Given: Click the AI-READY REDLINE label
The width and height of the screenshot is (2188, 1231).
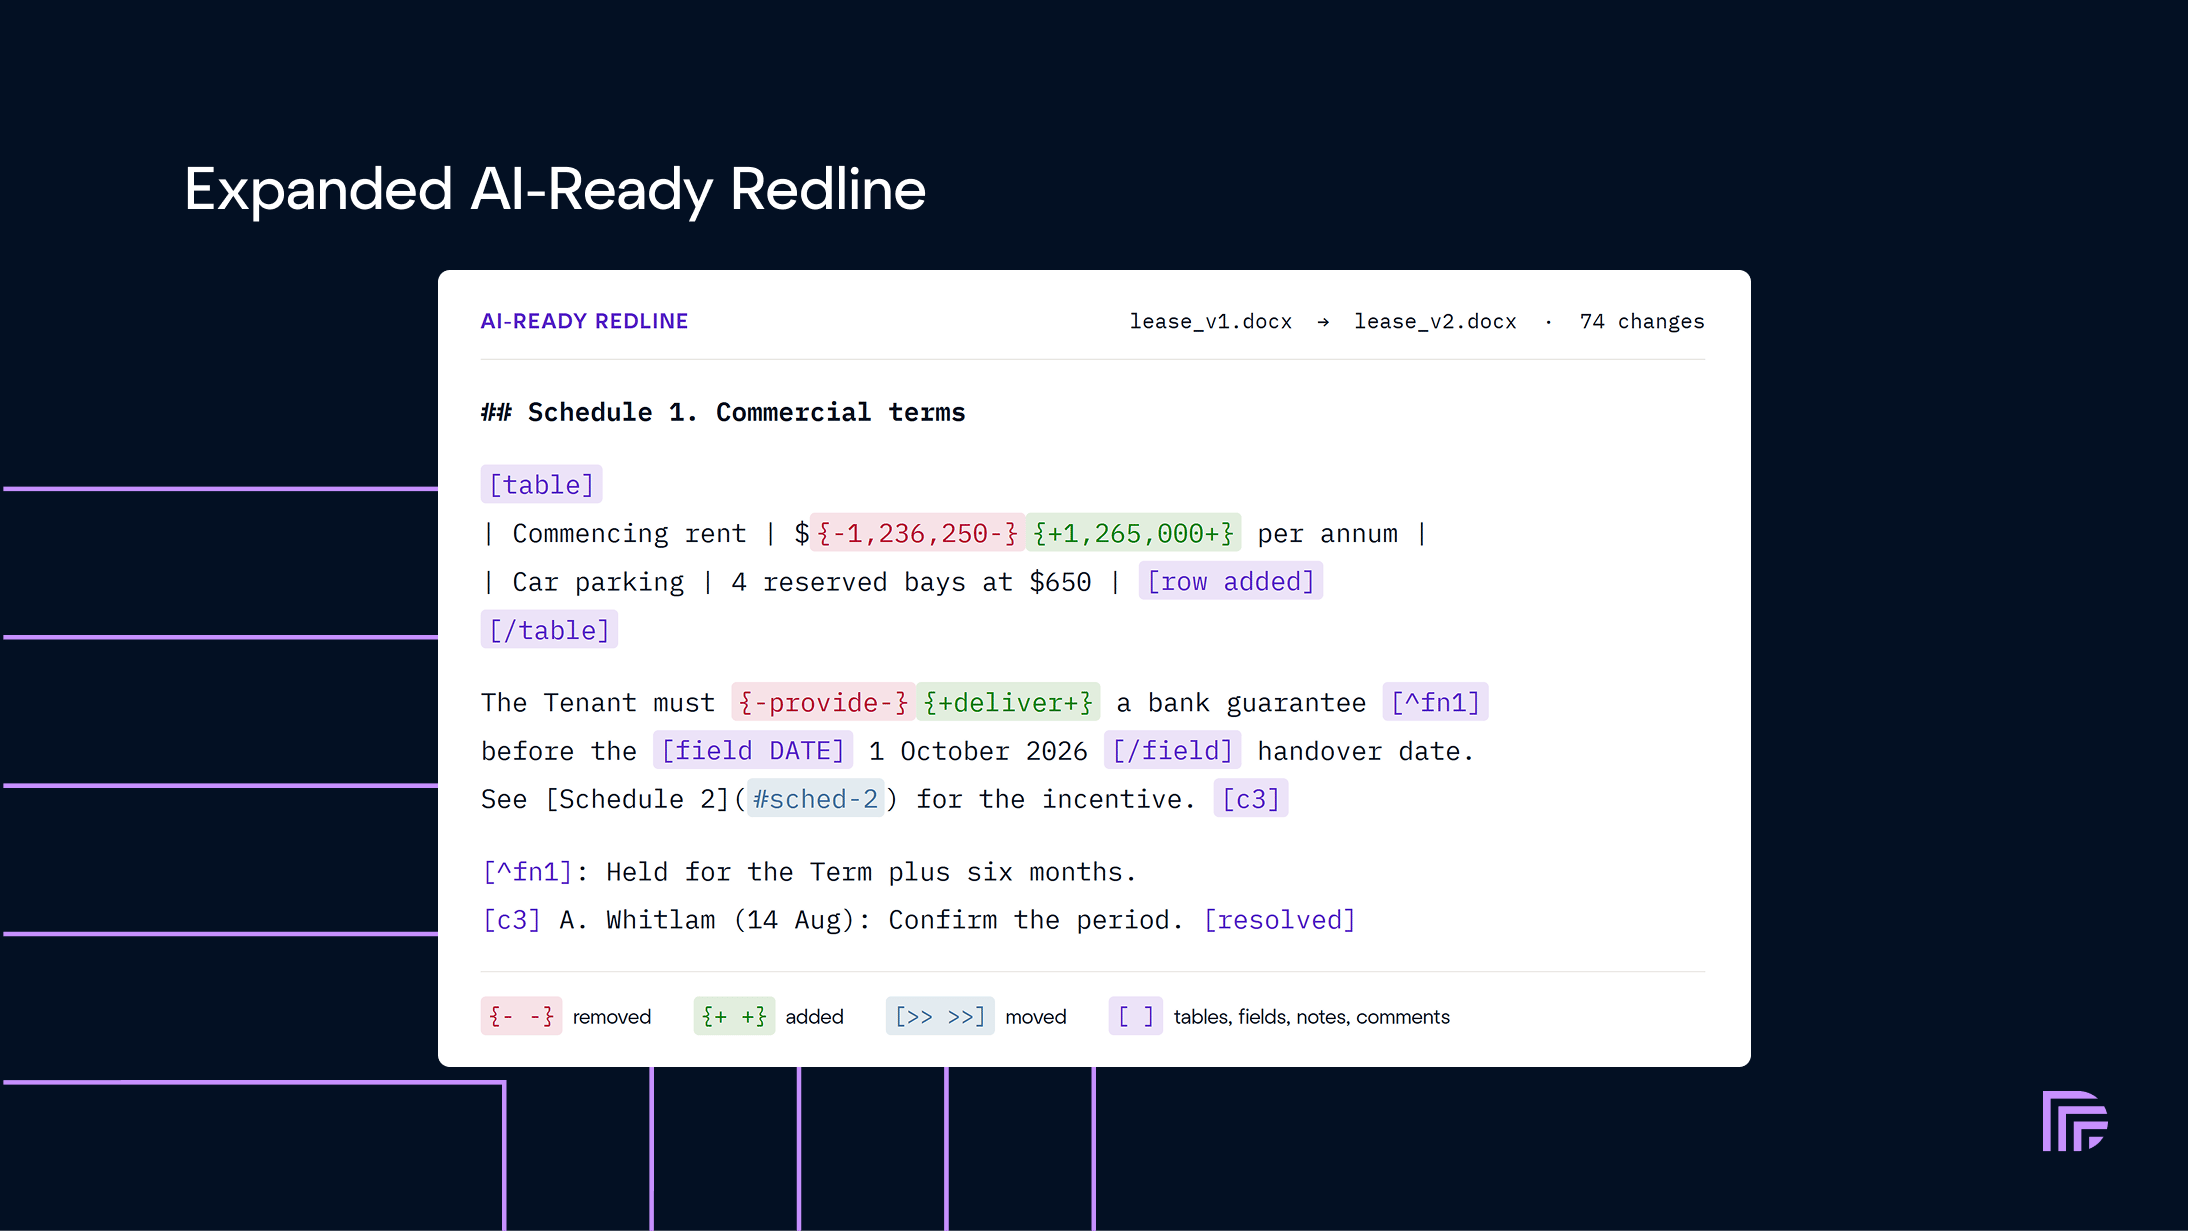Looking at the screenshot, I should tap(584, 321).
